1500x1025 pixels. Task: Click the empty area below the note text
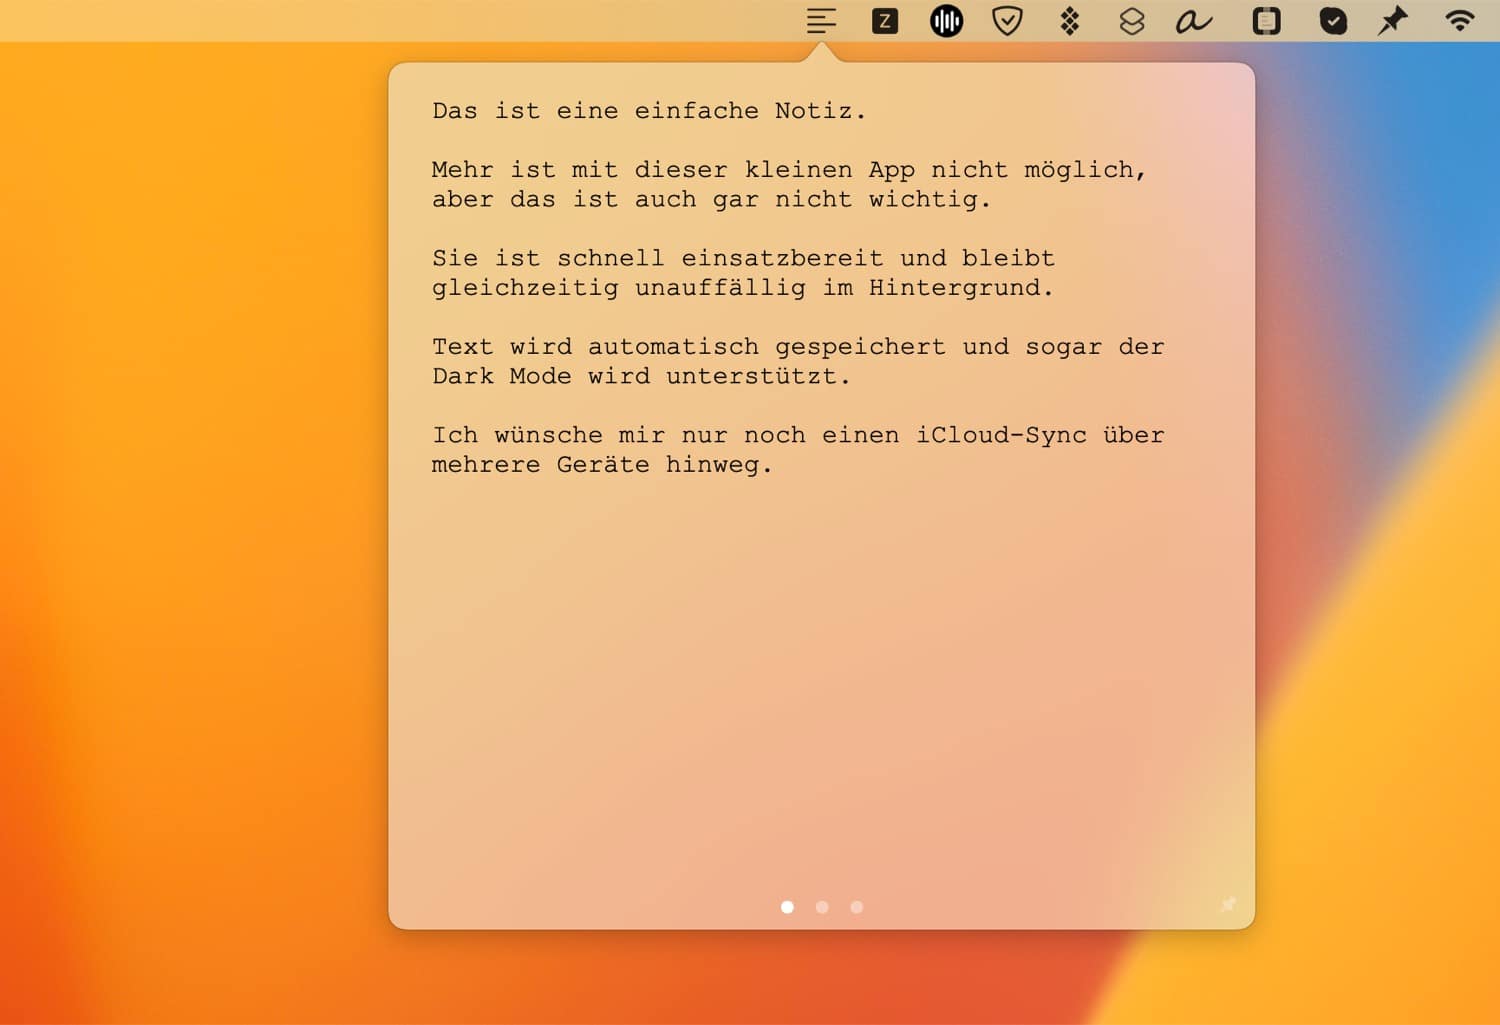(820, 680)
